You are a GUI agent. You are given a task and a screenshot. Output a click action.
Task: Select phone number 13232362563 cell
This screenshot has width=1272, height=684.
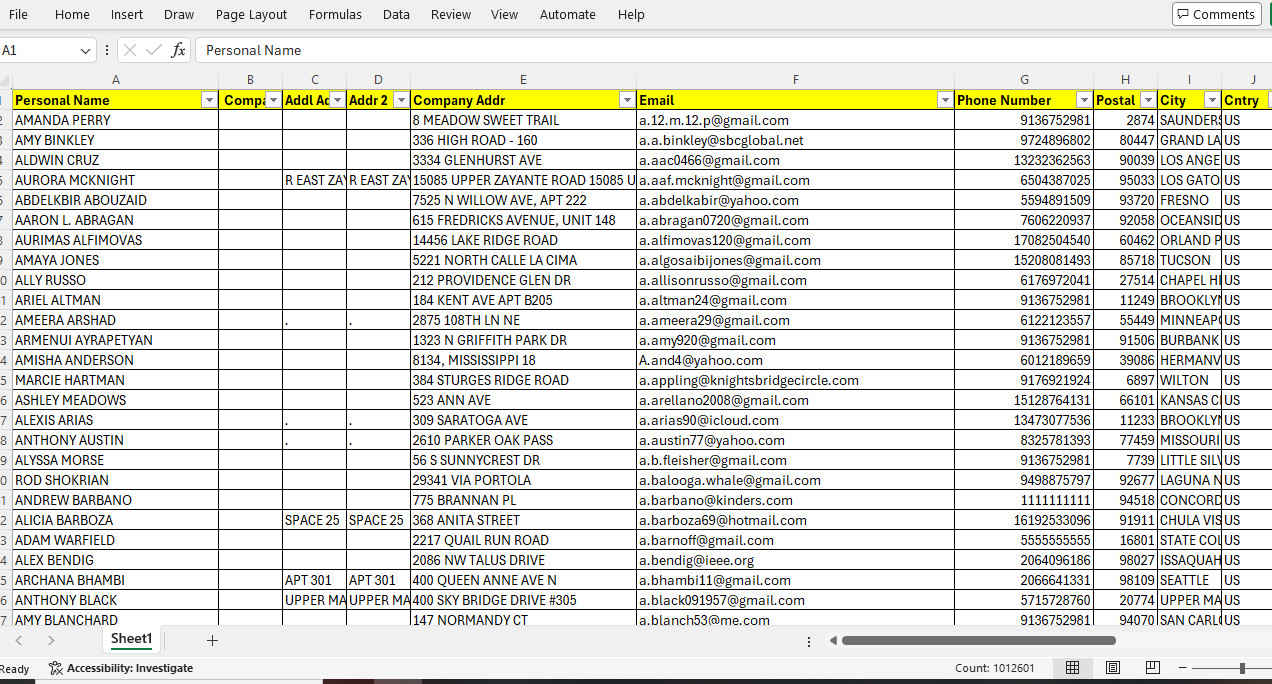coord(1024,160)
